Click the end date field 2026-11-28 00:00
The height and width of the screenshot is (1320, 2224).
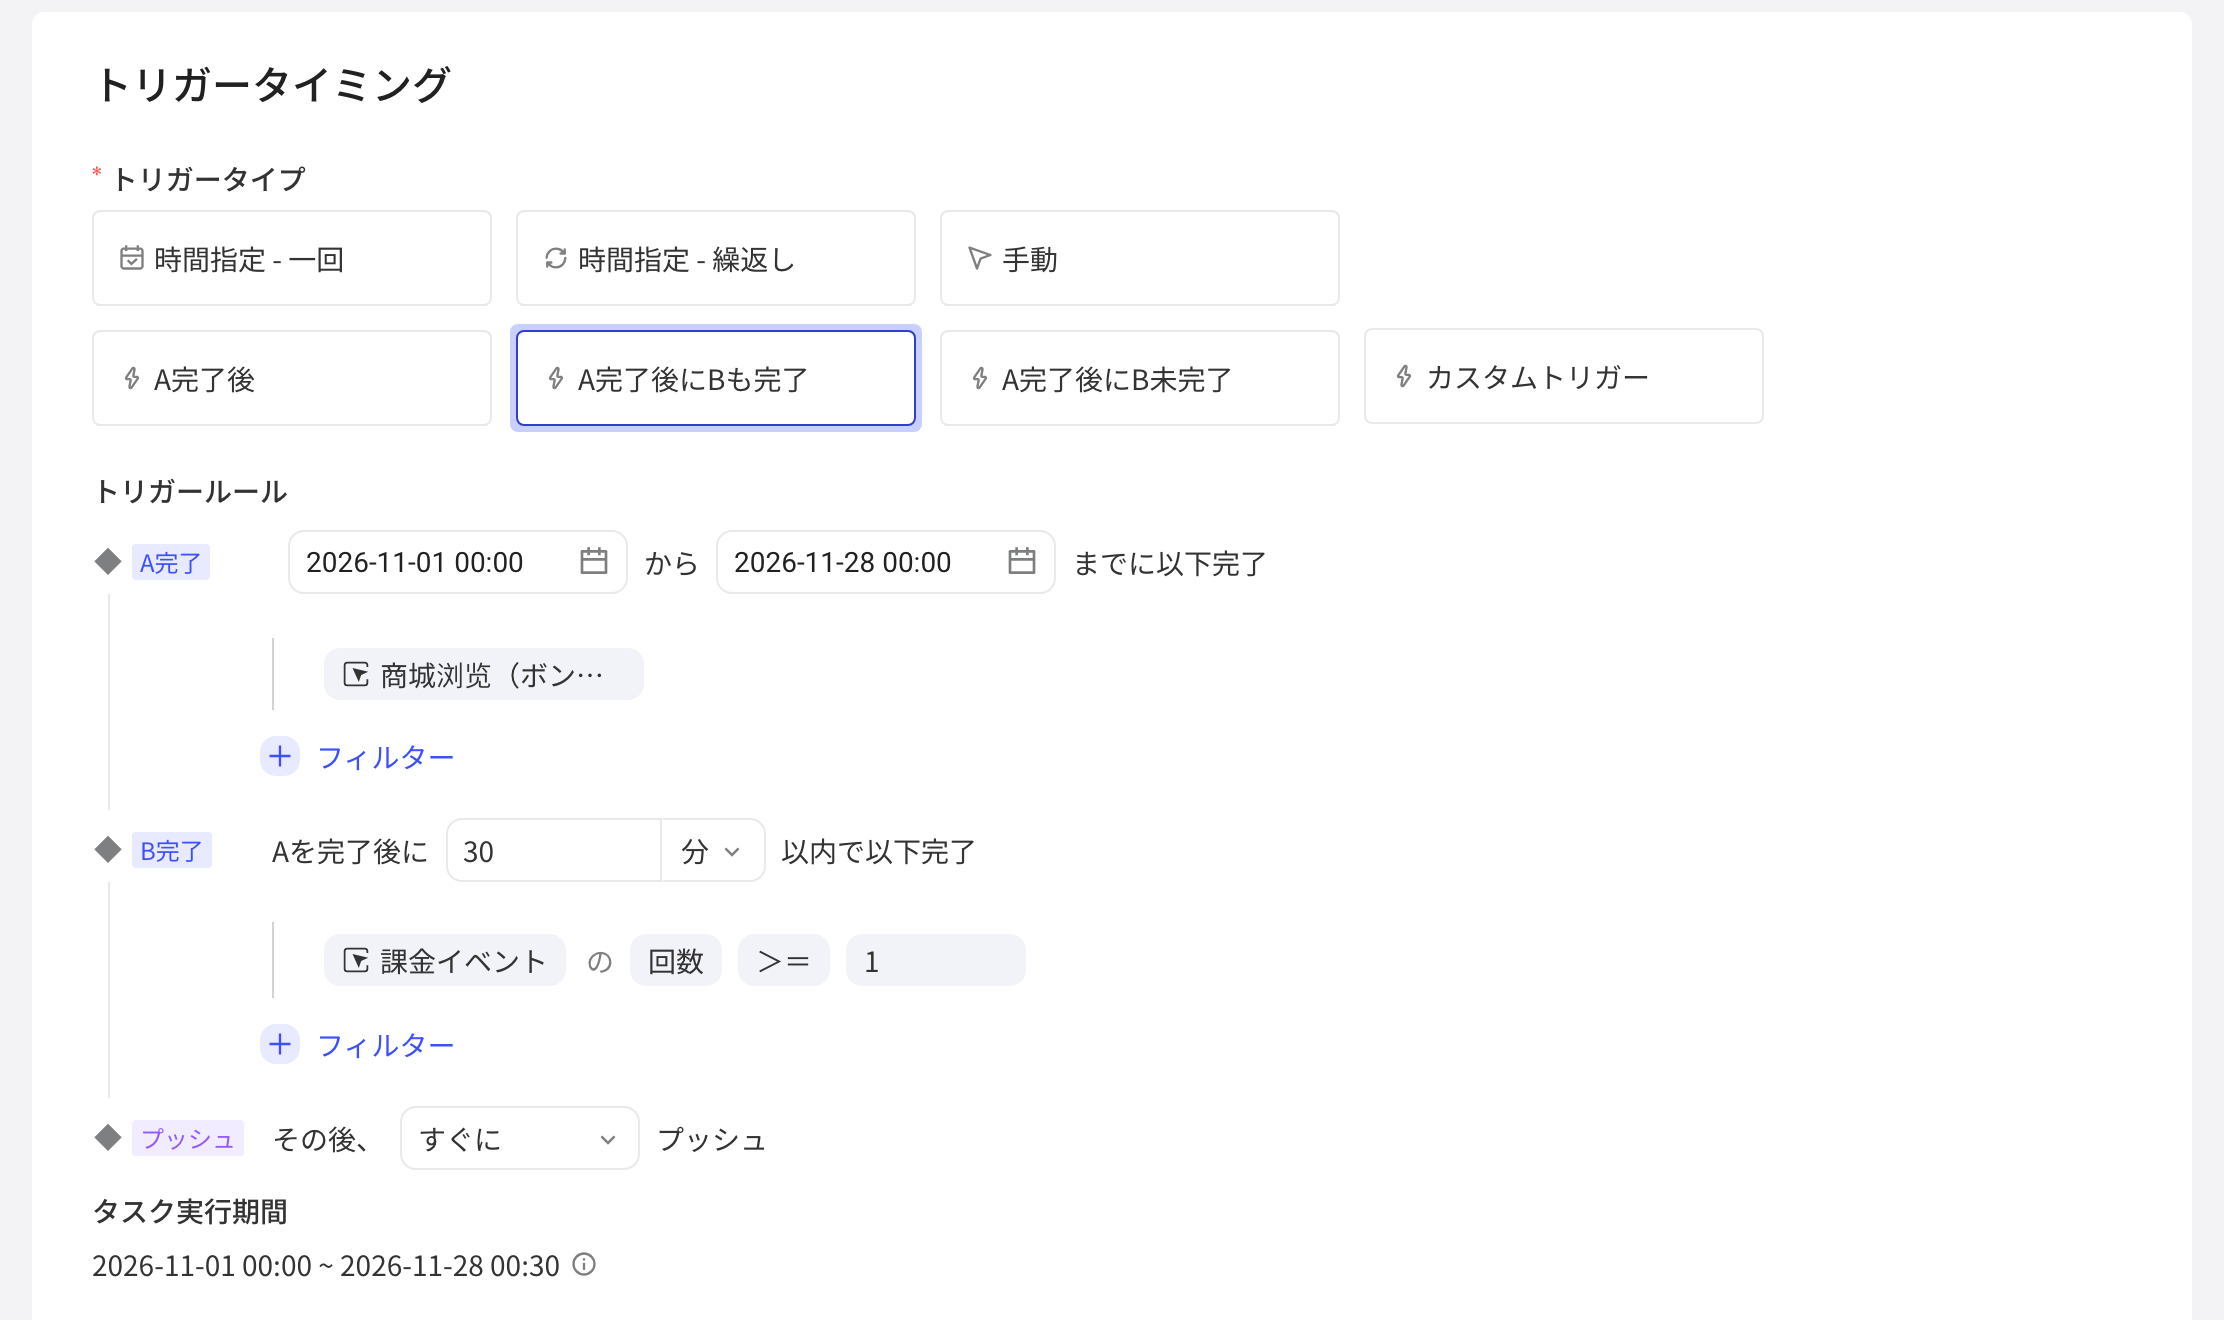[886, 562]
